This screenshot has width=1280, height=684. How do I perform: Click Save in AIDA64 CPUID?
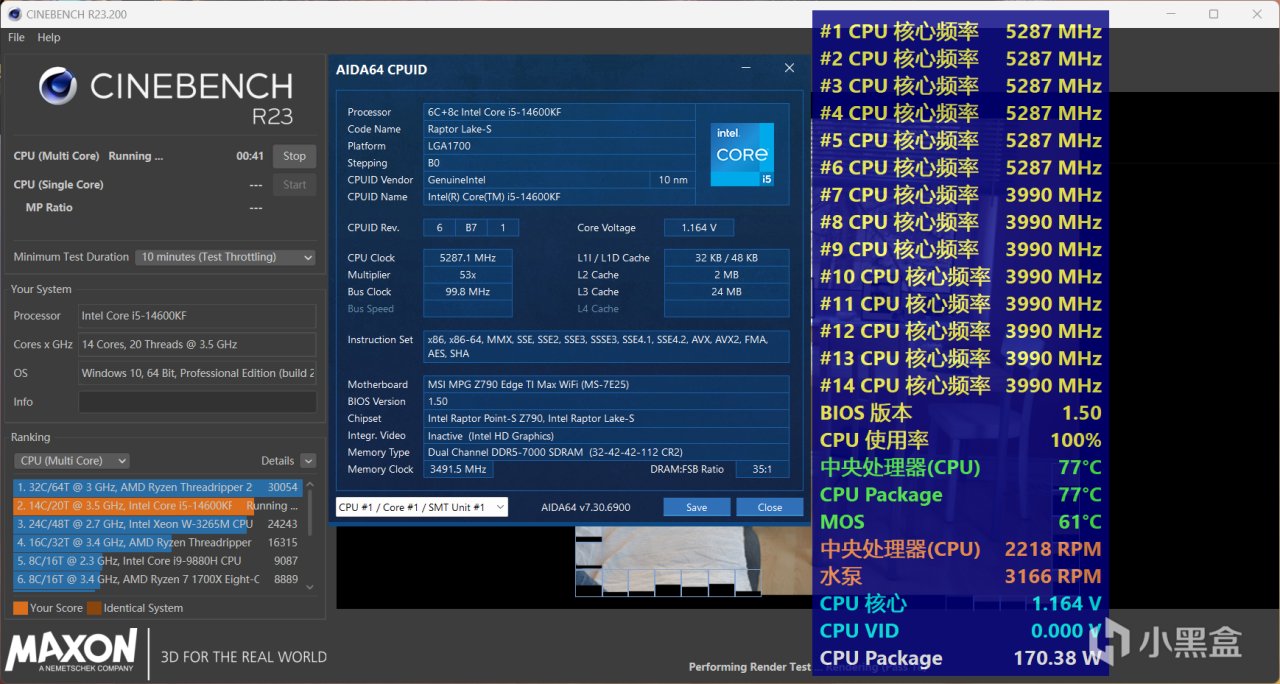[x=697, y=507]
